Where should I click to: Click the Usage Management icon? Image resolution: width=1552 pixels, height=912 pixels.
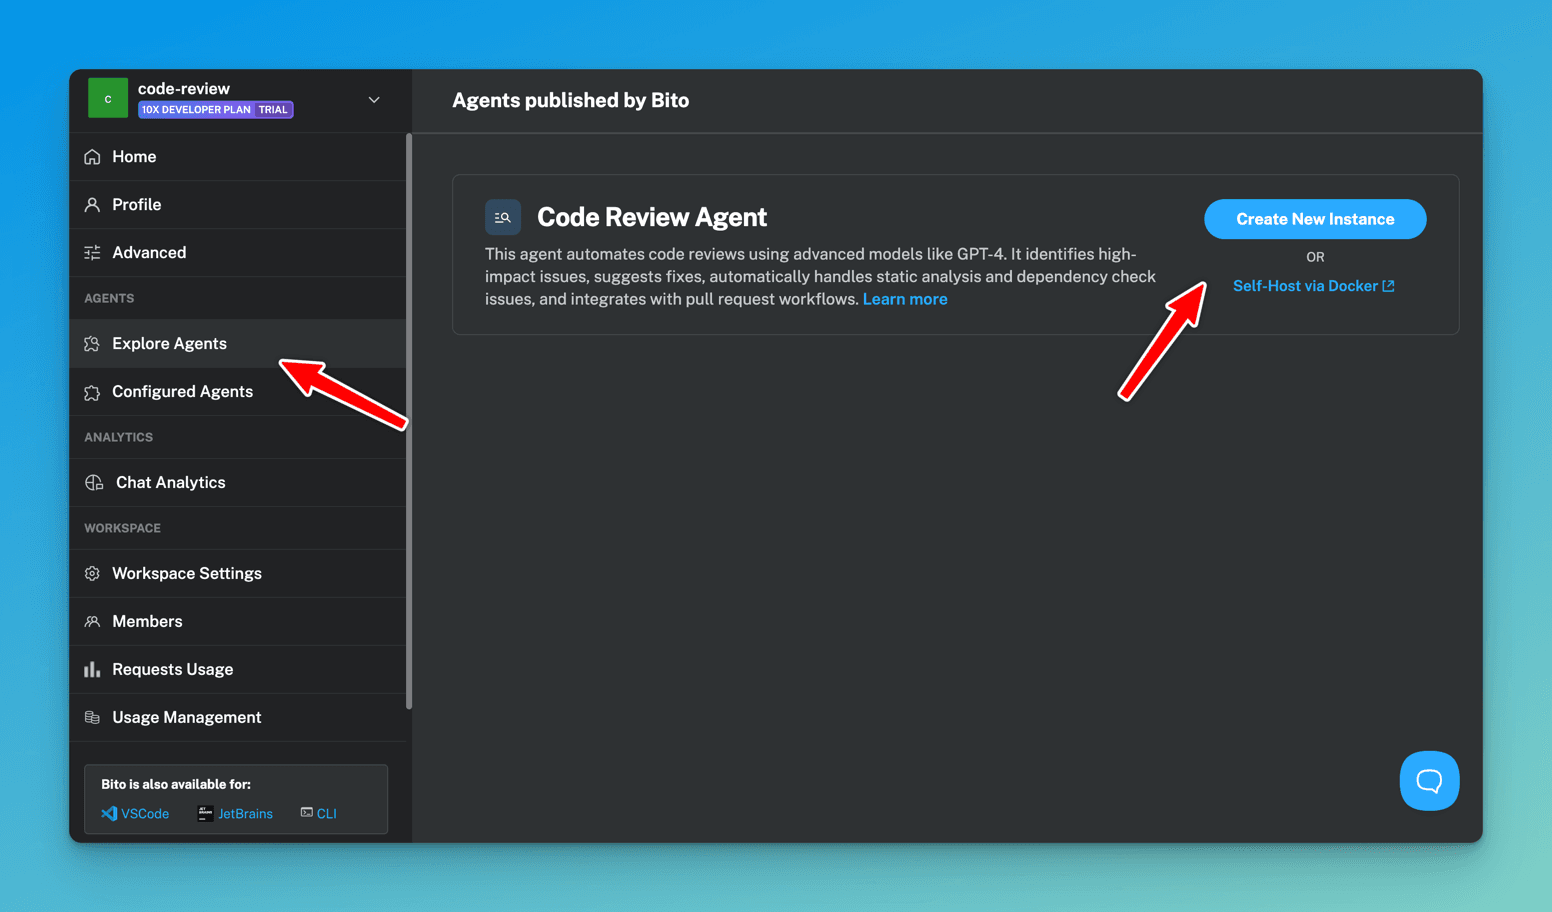(x=92, y=718)
